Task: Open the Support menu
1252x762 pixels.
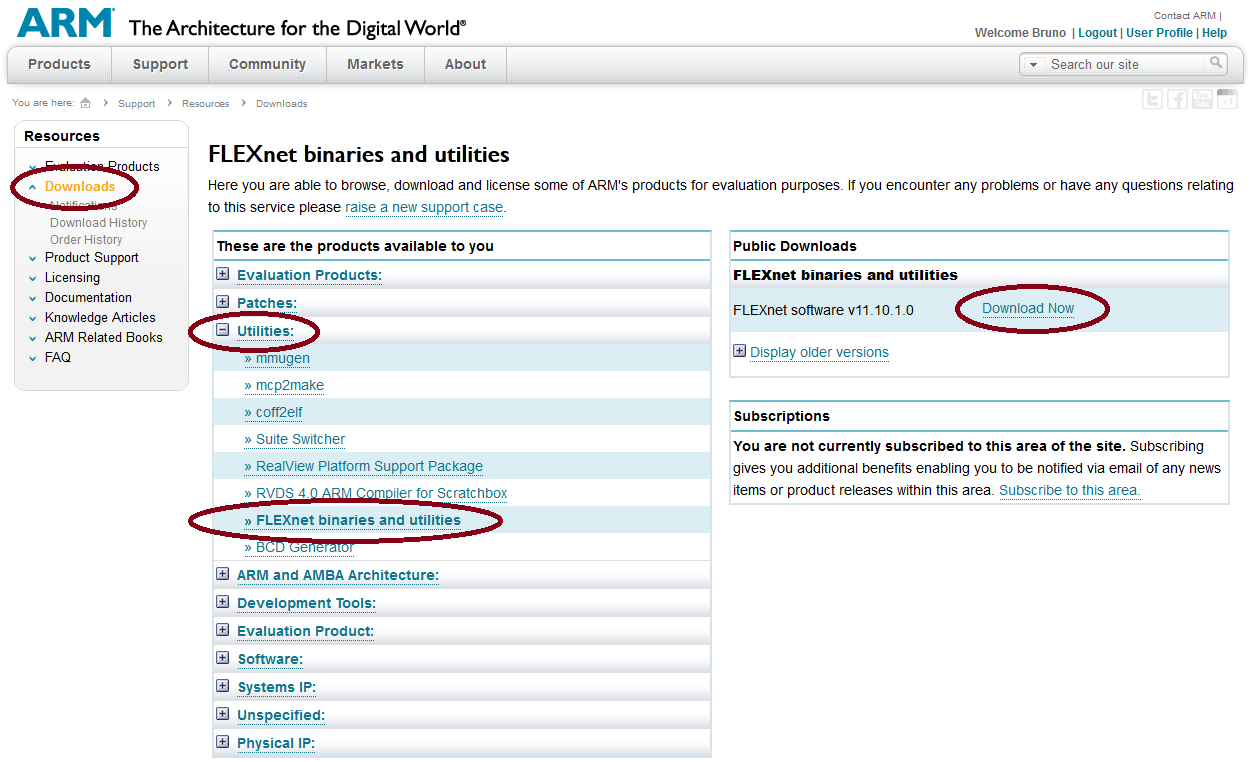Action: [x=160, y=64]
